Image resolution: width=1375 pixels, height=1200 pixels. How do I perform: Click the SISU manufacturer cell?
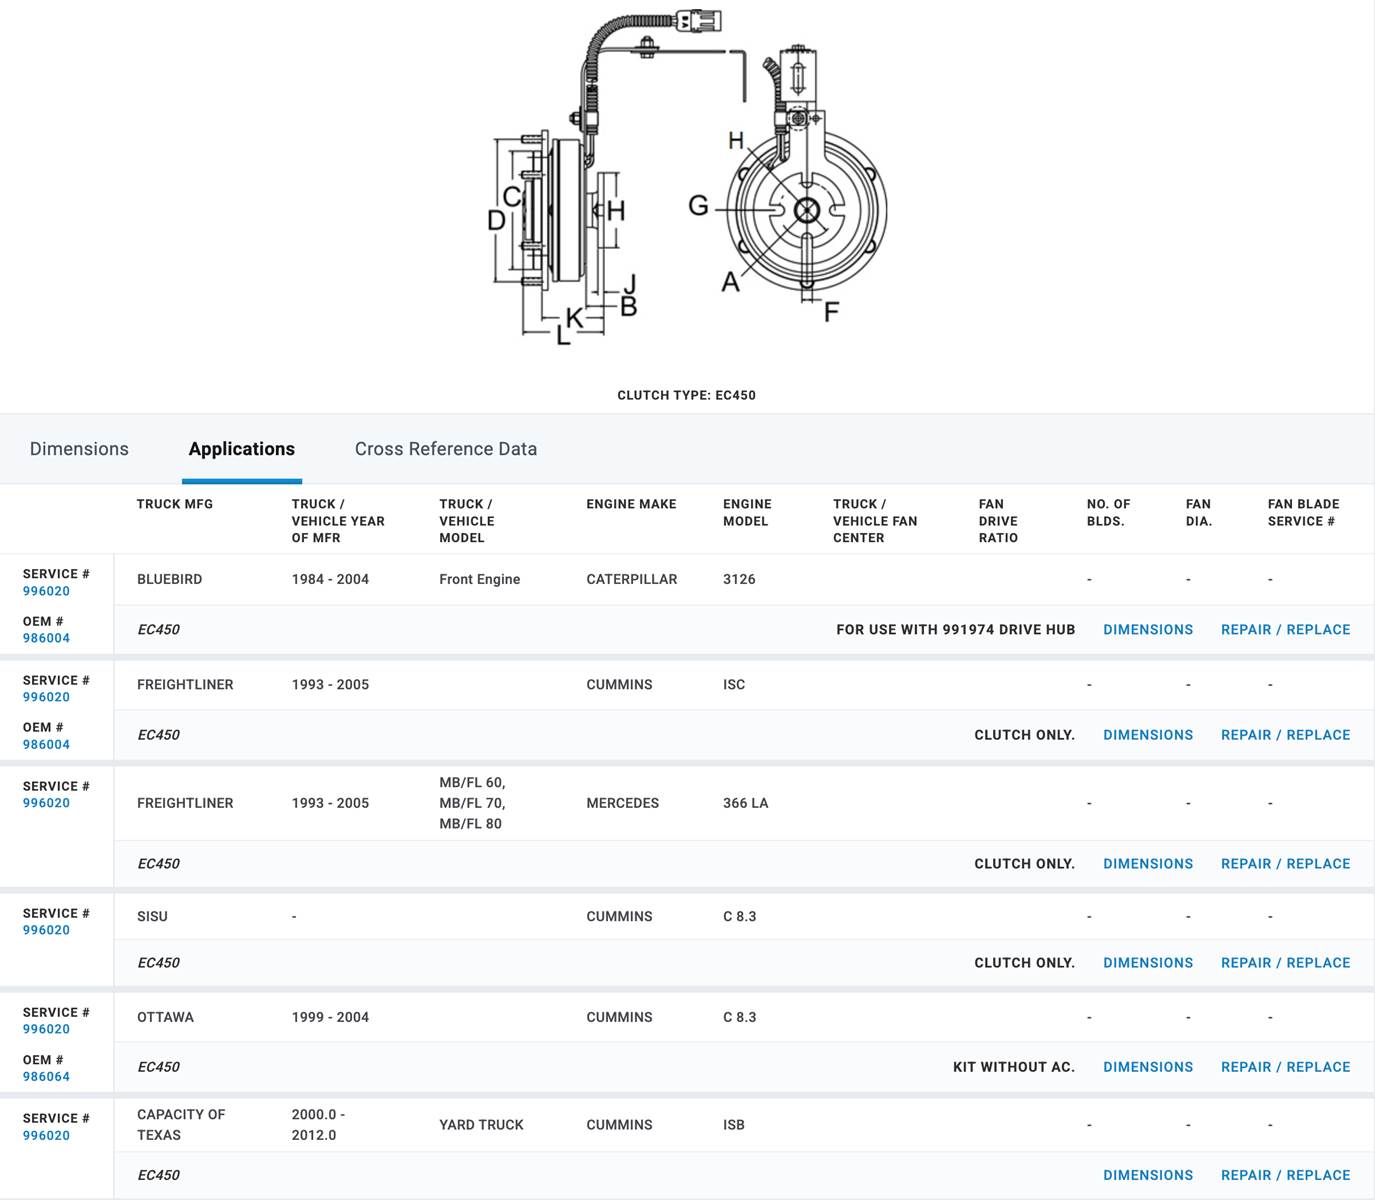pos(152,916)
